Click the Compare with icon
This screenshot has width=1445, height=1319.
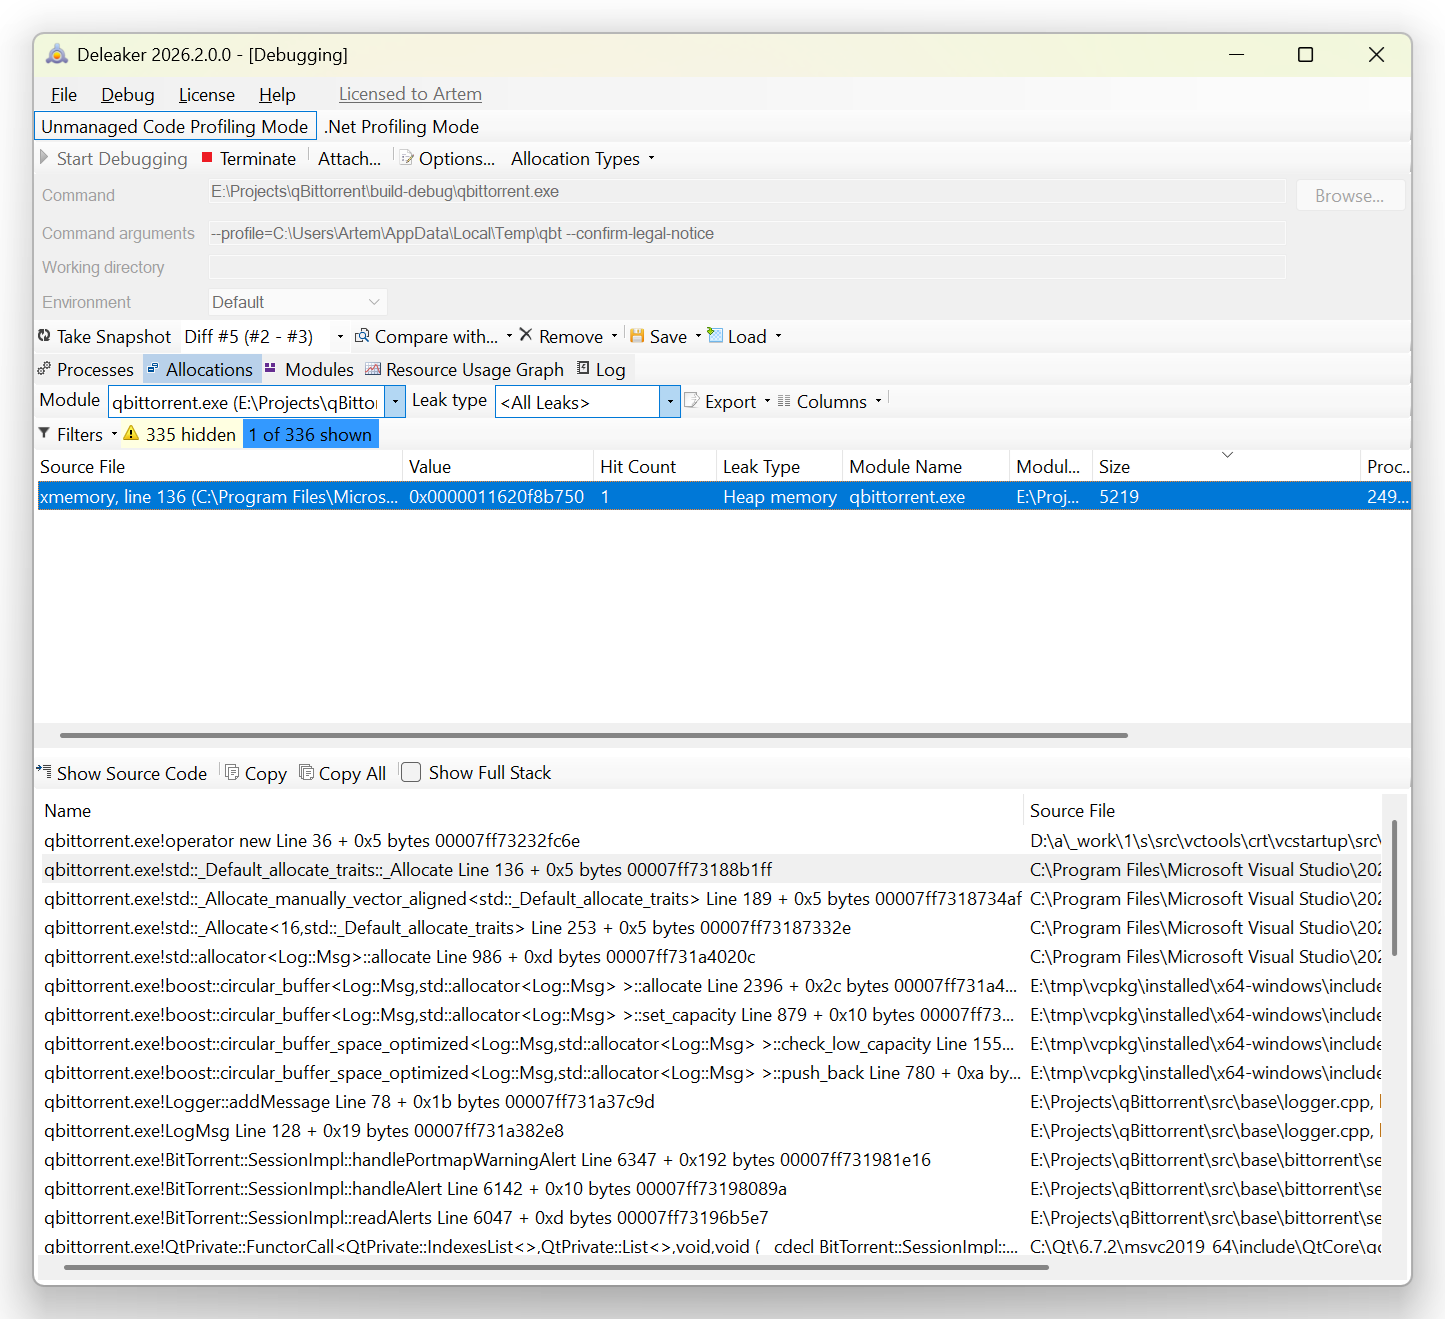pyautogui.click(x=362, y=336)
